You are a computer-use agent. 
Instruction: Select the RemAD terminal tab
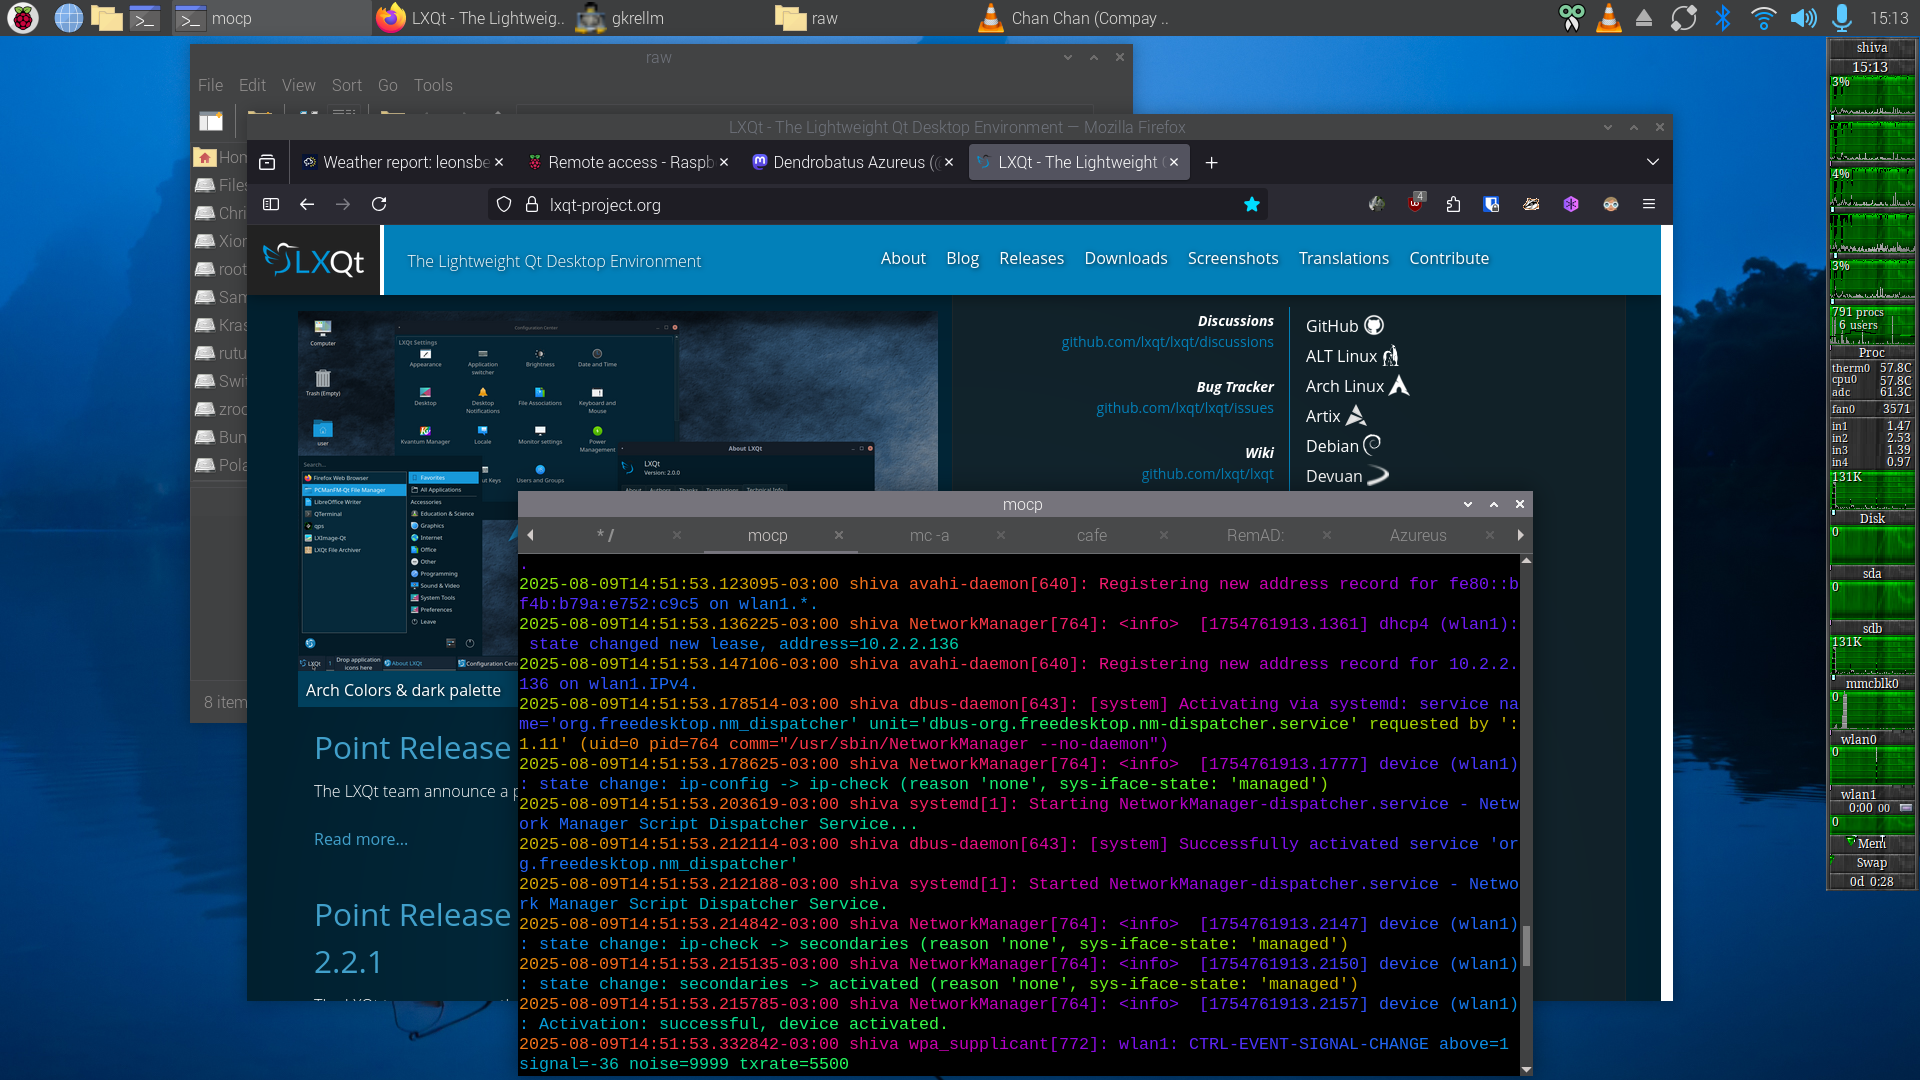point(1255,535)
